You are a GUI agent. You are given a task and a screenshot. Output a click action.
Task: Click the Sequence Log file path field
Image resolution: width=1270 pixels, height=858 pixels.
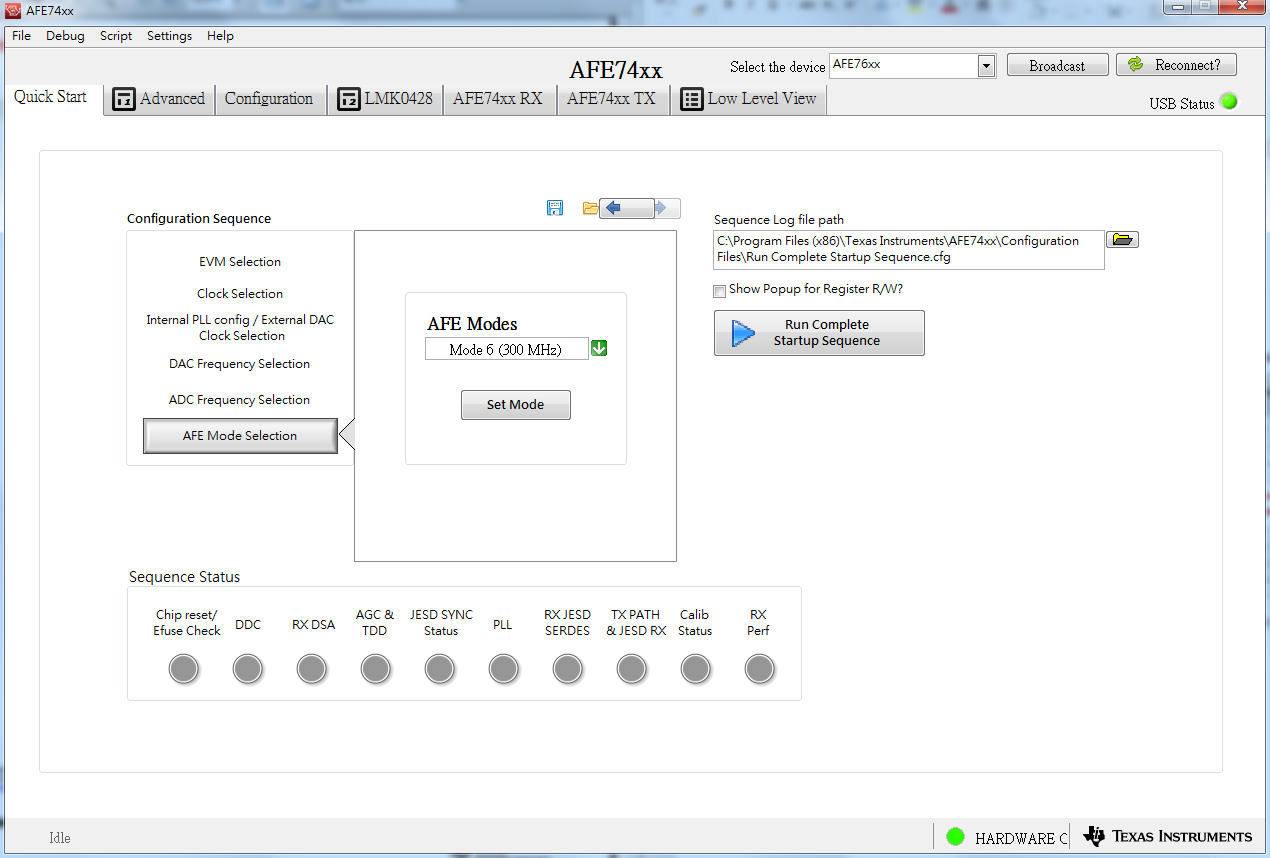[909, 249]
